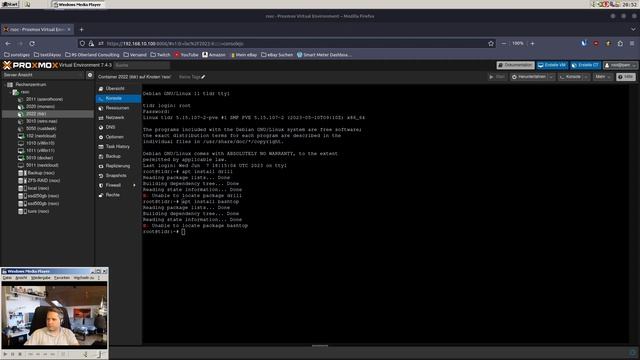Show the Task History panel
This screenshot has width=640, height=360.
[118, 147]
